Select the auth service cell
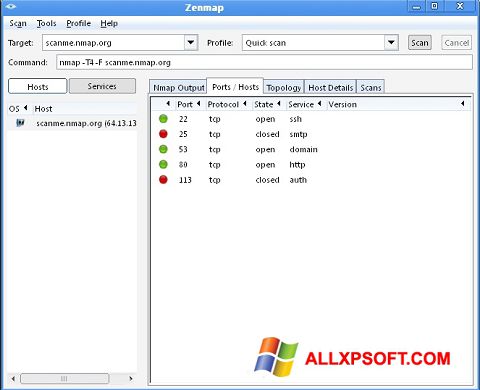 point(298,180)
